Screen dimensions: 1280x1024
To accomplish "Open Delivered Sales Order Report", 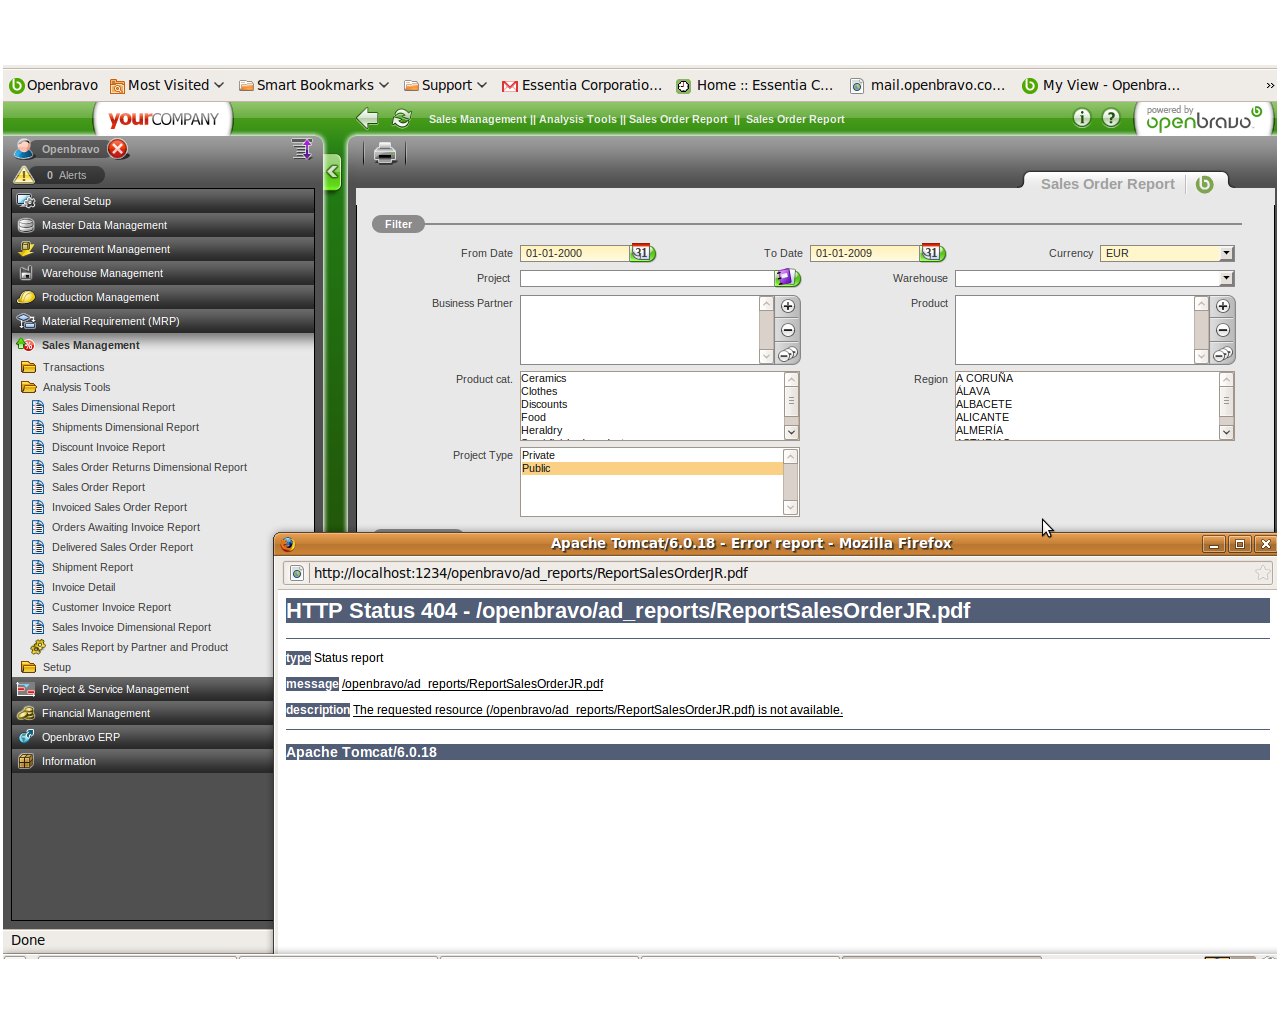I will pyautogui.click(x=122, y=547).
